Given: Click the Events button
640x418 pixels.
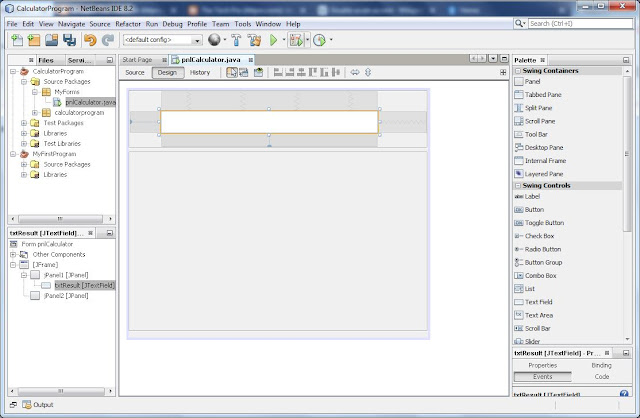Looking at the screenshot, I should pos(542,377).
